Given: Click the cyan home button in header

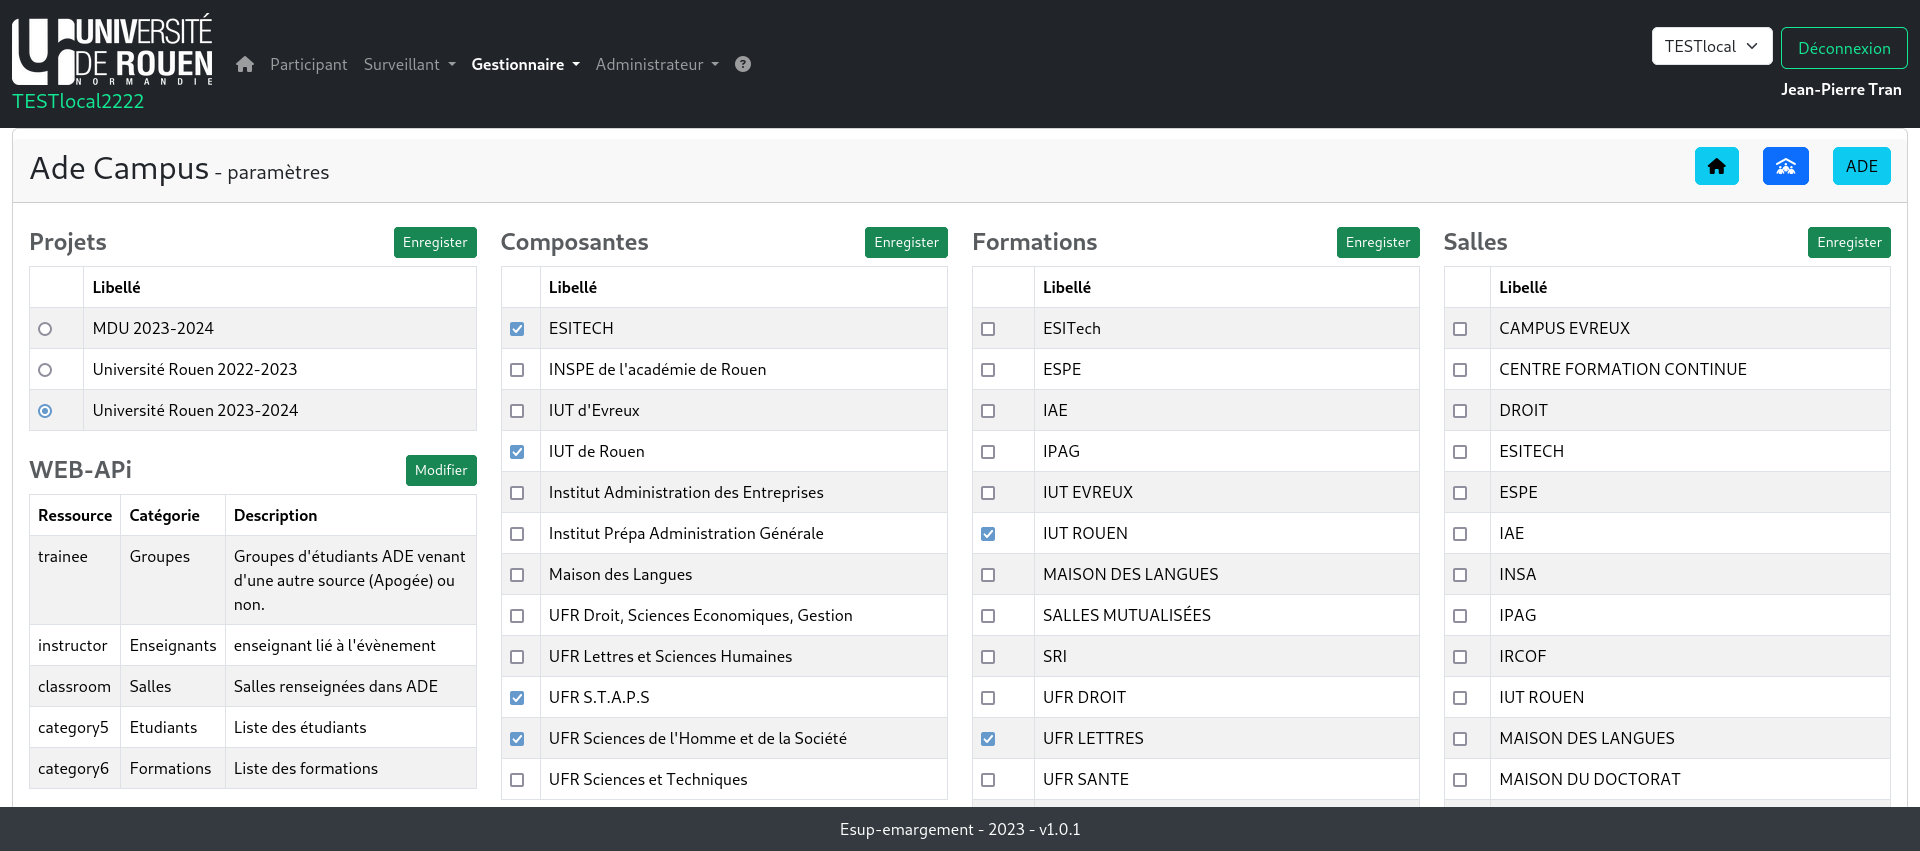Looking at the screenshot, I should pyautogui.click(x=1716, y=166).
